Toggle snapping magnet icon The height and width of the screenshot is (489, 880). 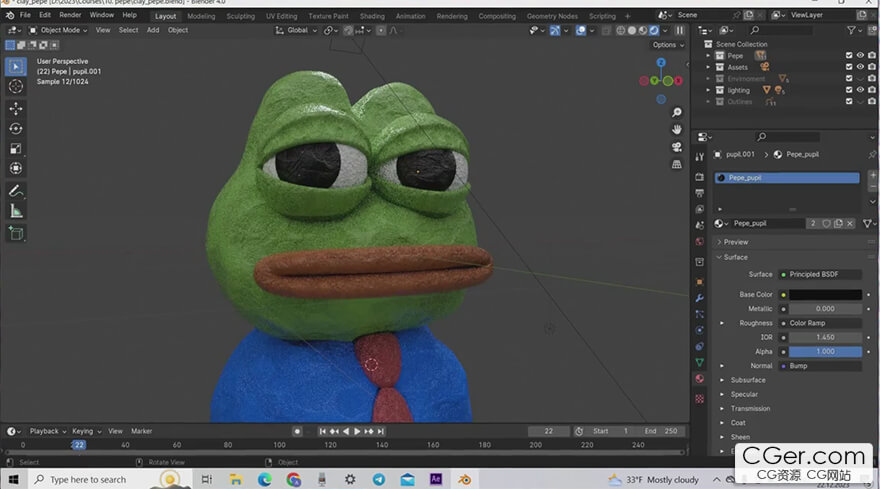click(348, 30)
